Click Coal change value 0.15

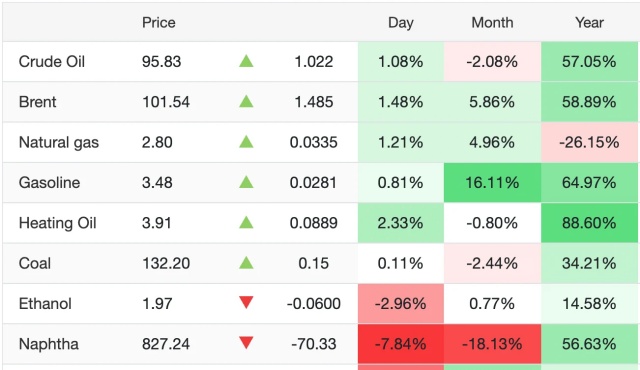313,263
